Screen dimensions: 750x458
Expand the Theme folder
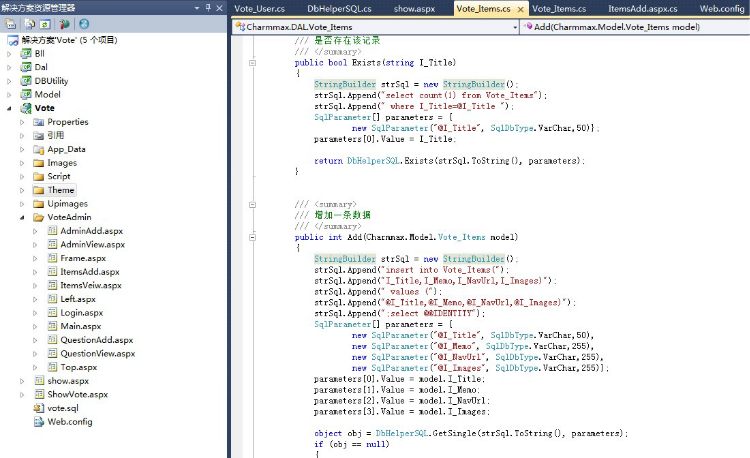[22, 190]
